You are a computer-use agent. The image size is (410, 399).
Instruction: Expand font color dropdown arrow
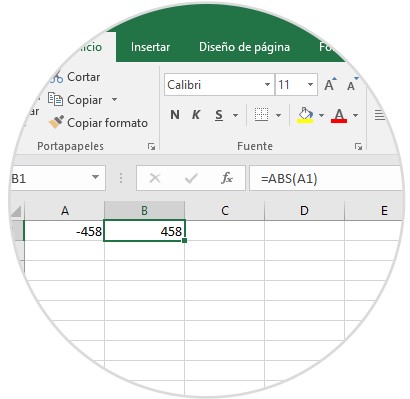[355, 115]
